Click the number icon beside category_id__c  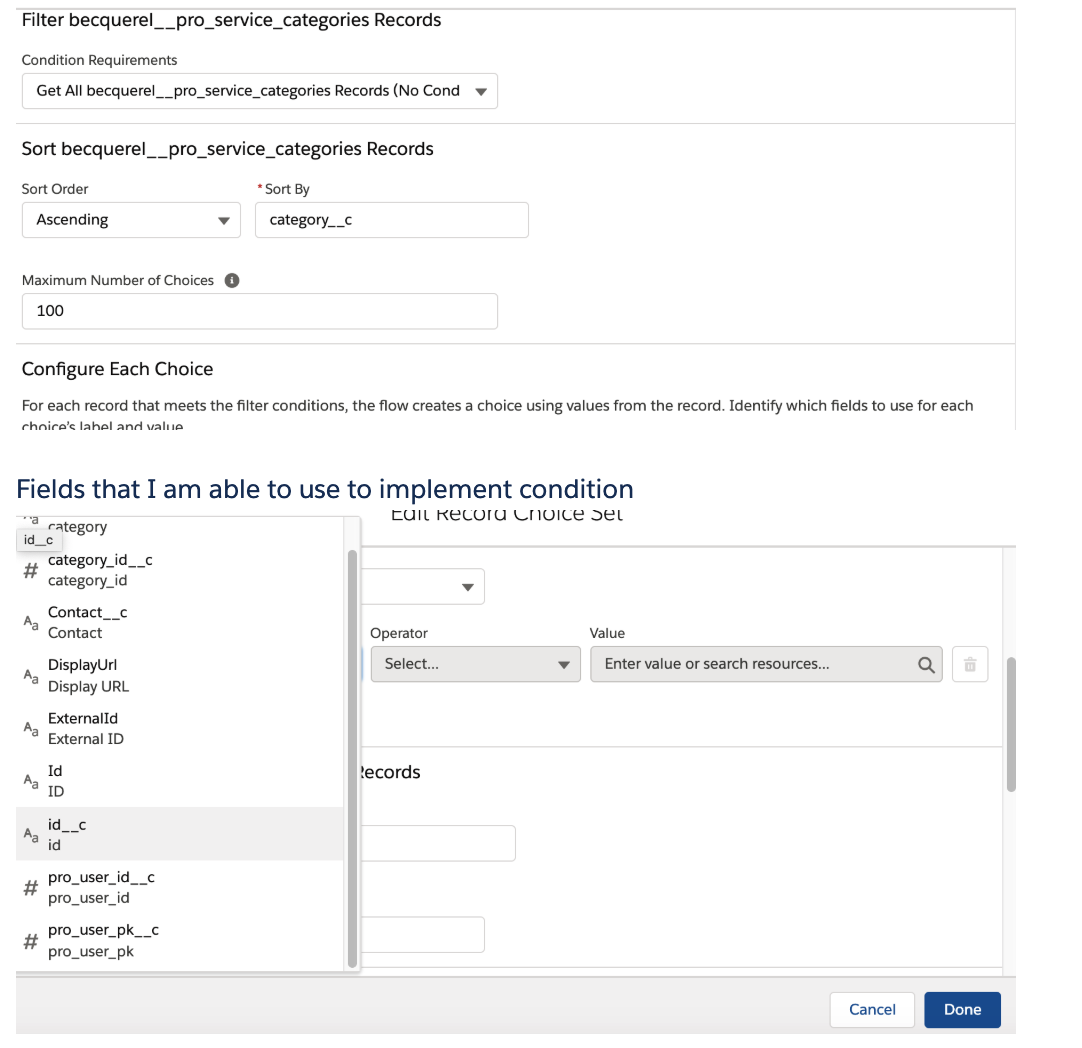tap(31, 570)
